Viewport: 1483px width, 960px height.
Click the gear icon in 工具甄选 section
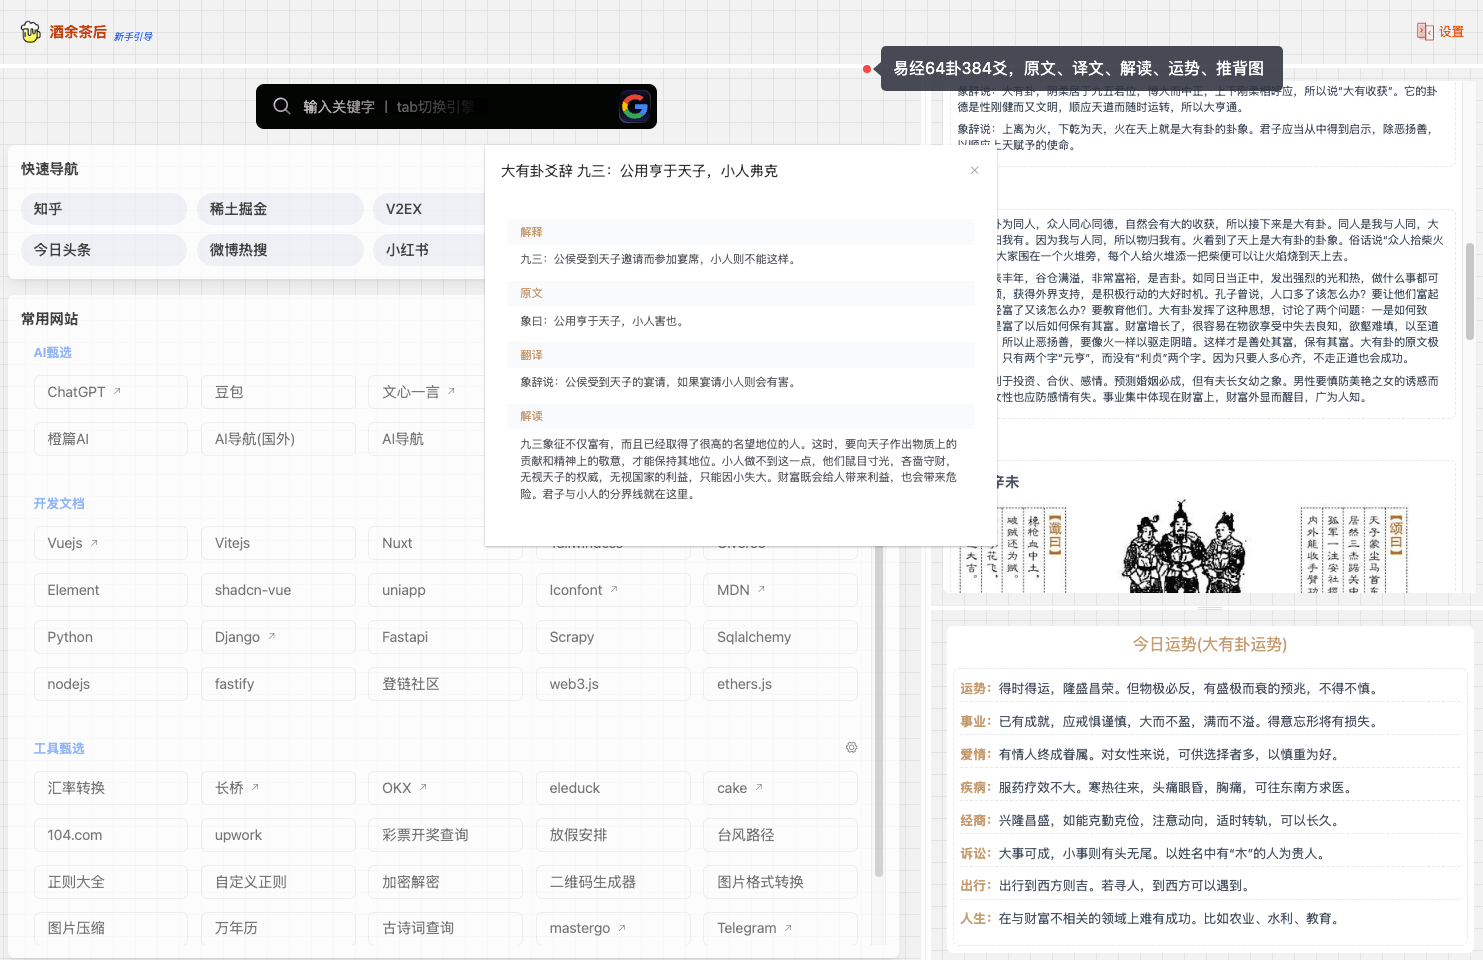(x=851, y=747)
